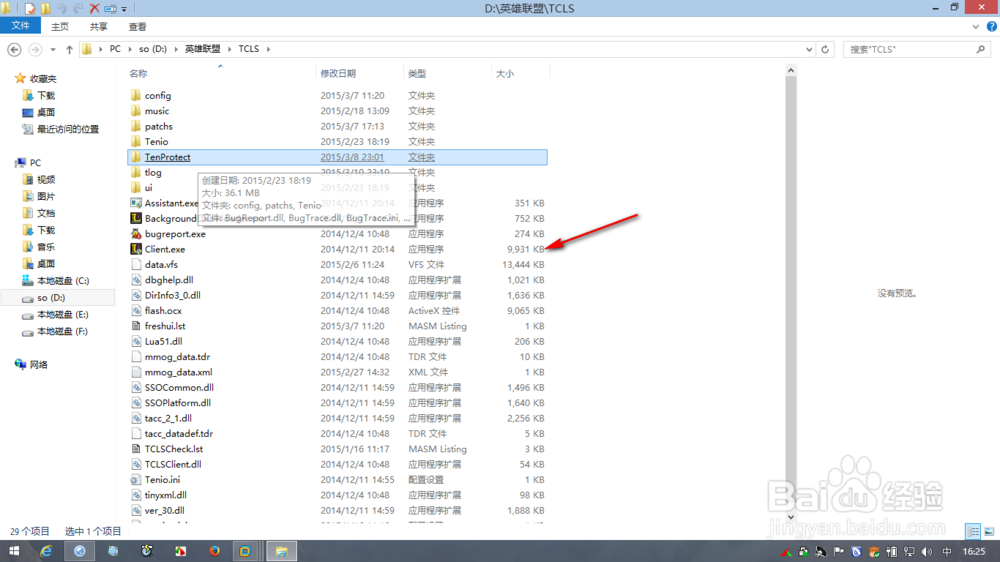The height and width of the screenshot is (562, 1000).
Task: Open the address bar history dropdown
Action: tap(809, 49)
